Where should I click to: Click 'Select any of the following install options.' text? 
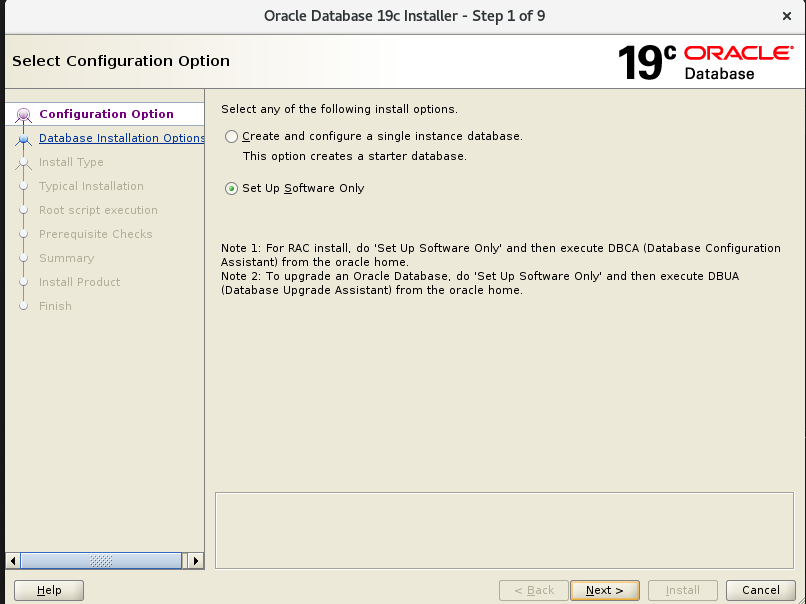(x=339, y=109)
